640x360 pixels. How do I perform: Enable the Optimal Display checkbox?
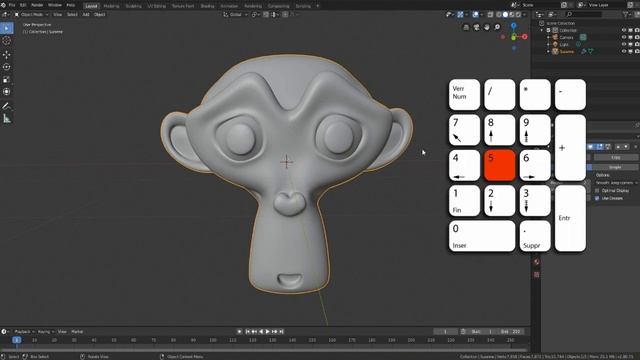point(597,191)
